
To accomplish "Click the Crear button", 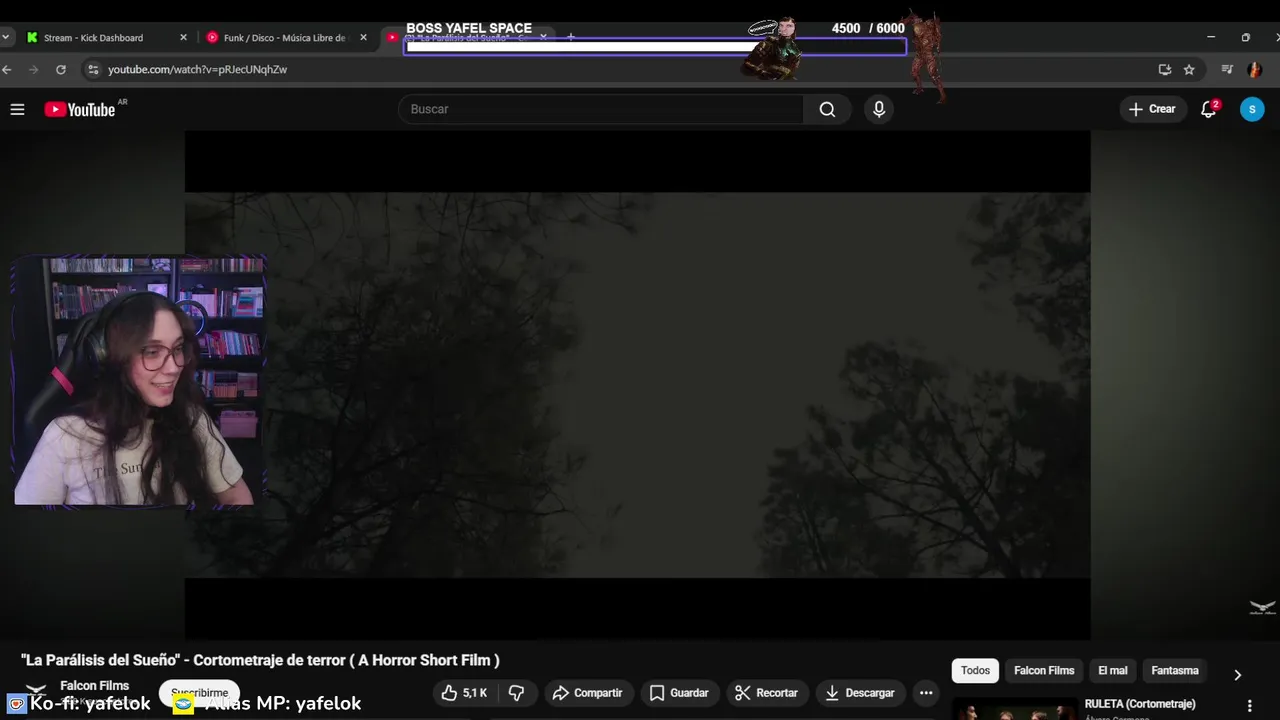I will pyautogui.click(x=1152, y=109).
